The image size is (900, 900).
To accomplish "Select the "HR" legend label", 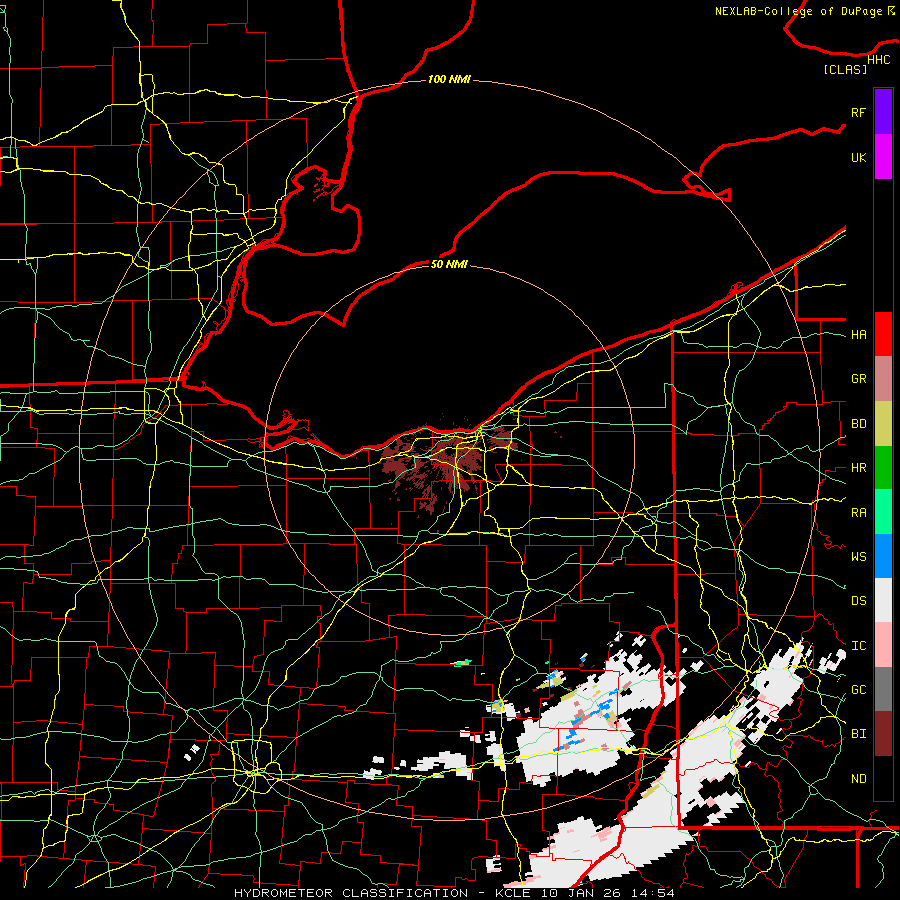I will click(858, 468).
